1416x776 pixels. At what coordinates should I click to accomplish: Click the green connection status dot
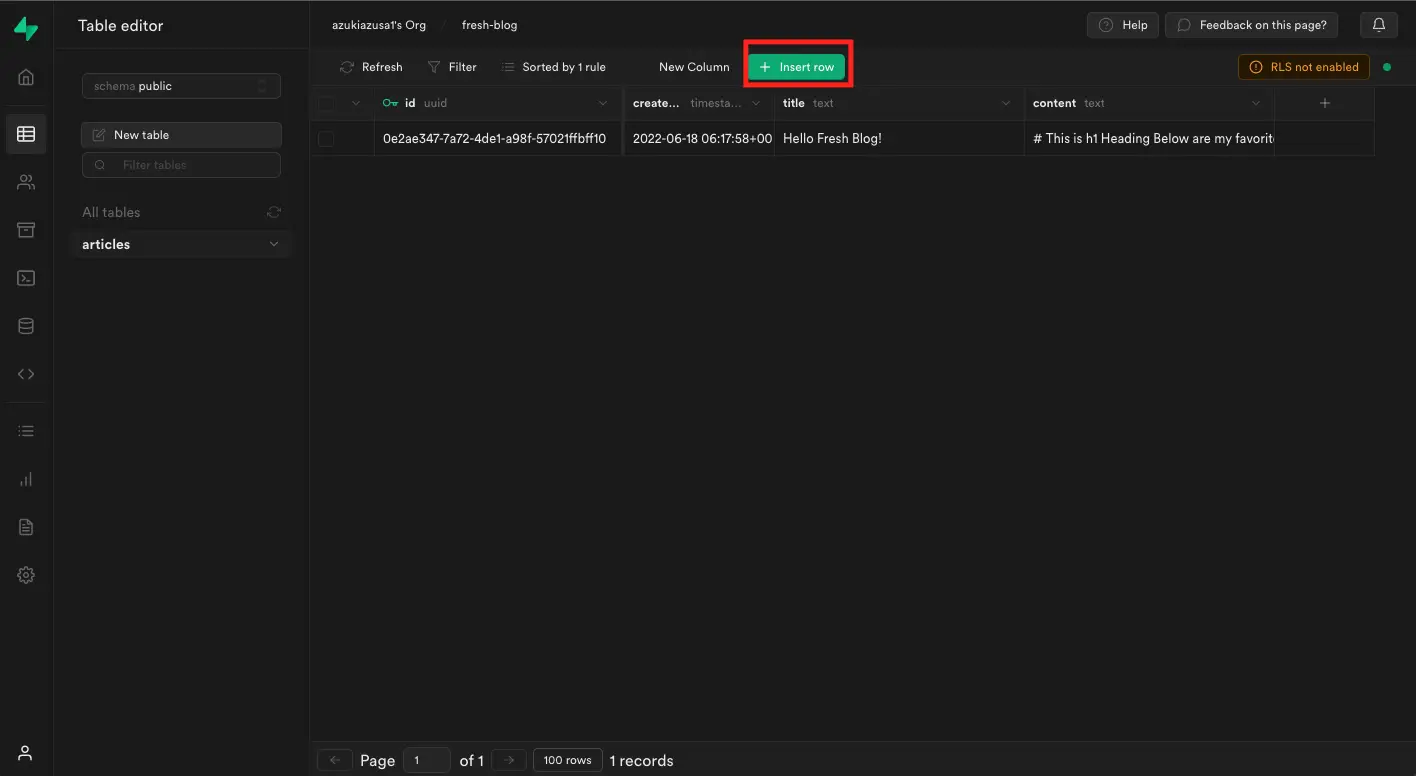pos(1386,67)
